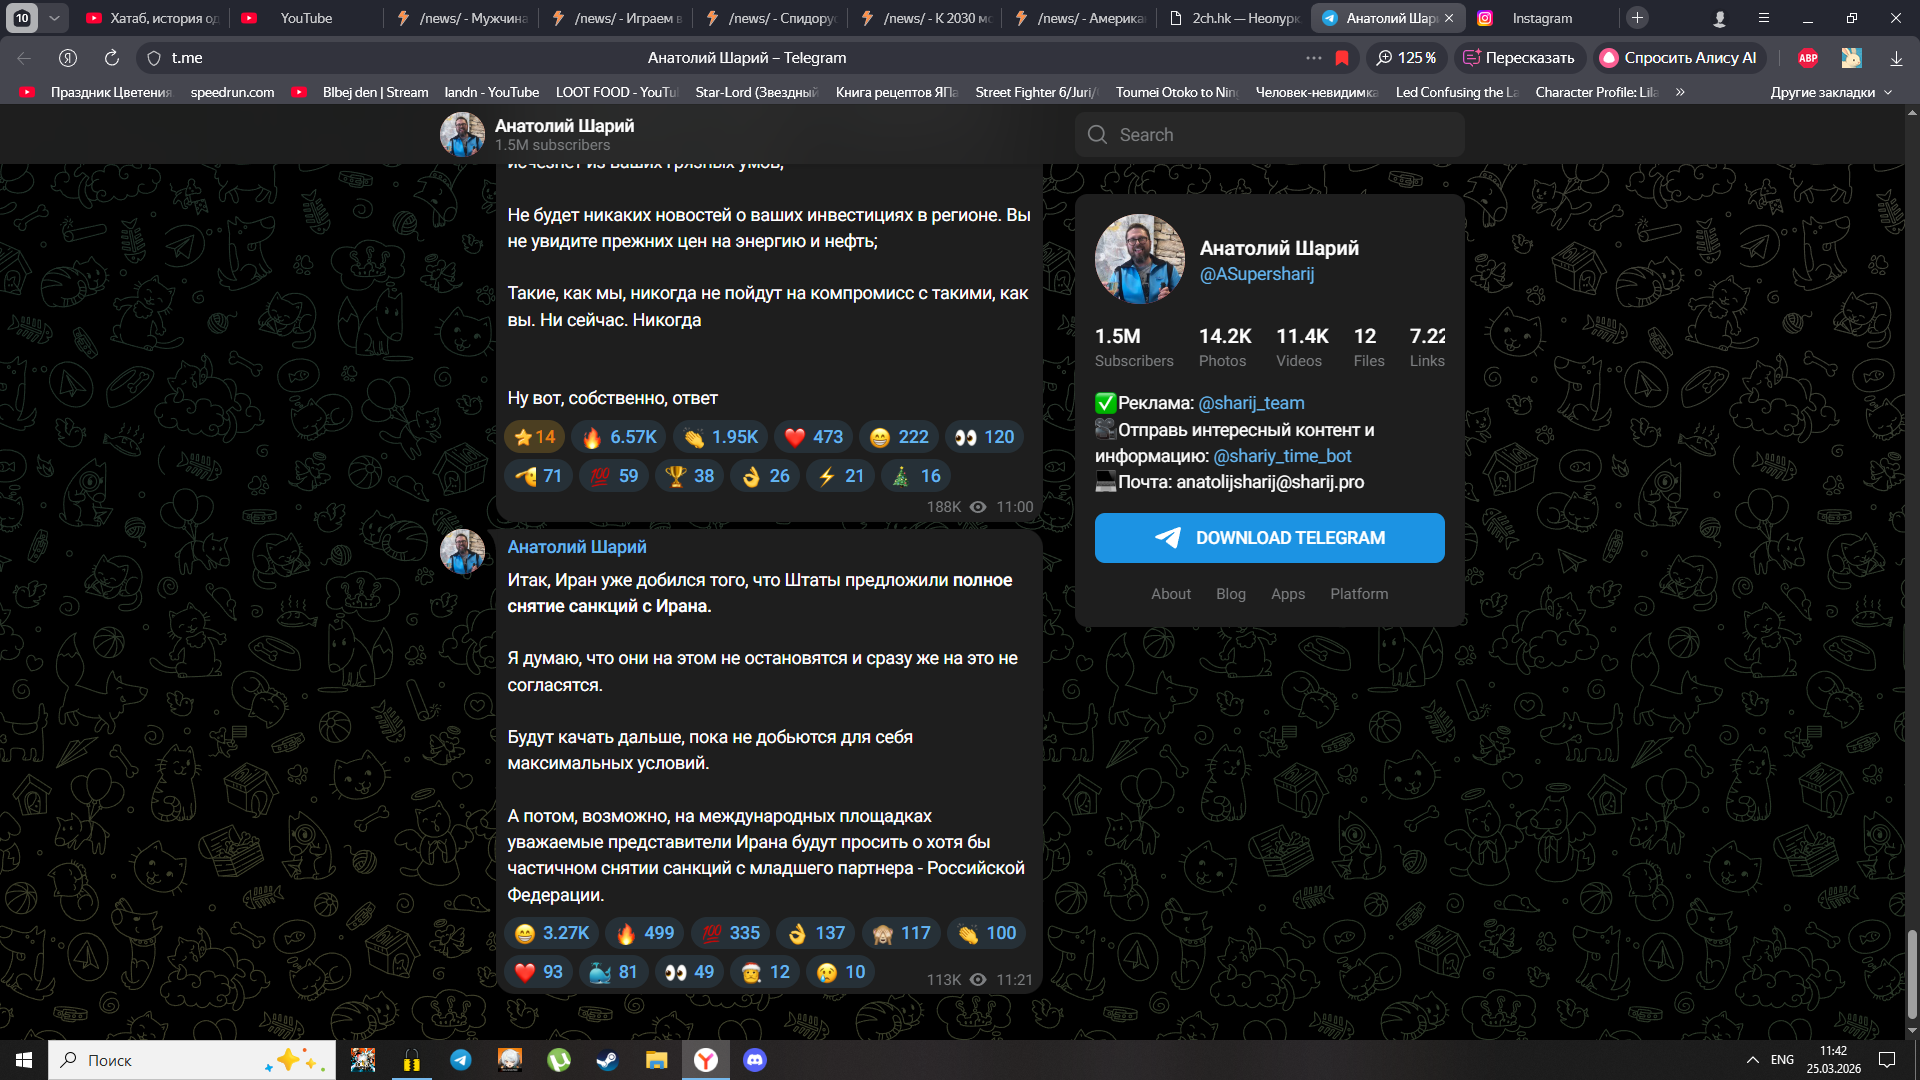
Task: Switch to the Instagram tab
Action: pos(1540,18)
